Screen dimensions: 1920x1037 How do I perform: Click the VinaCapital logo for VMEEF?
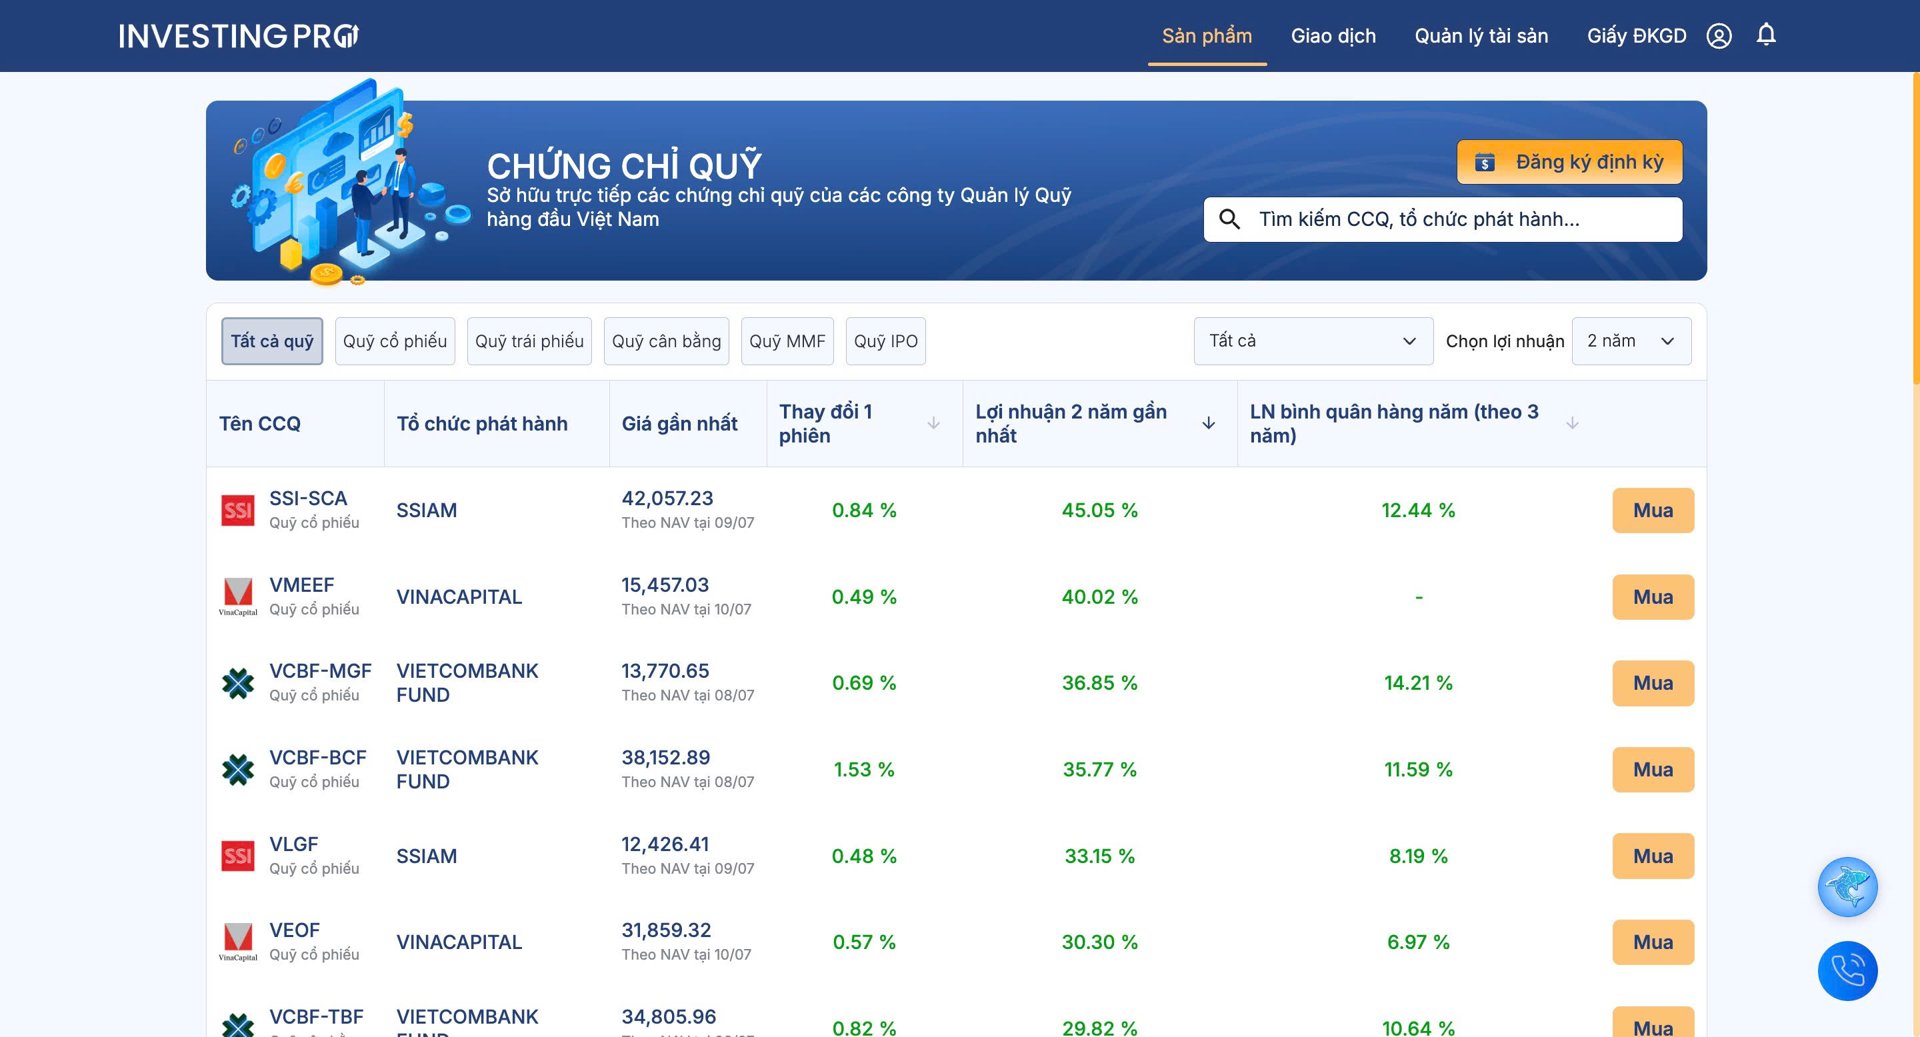click(x=238, y=597)
